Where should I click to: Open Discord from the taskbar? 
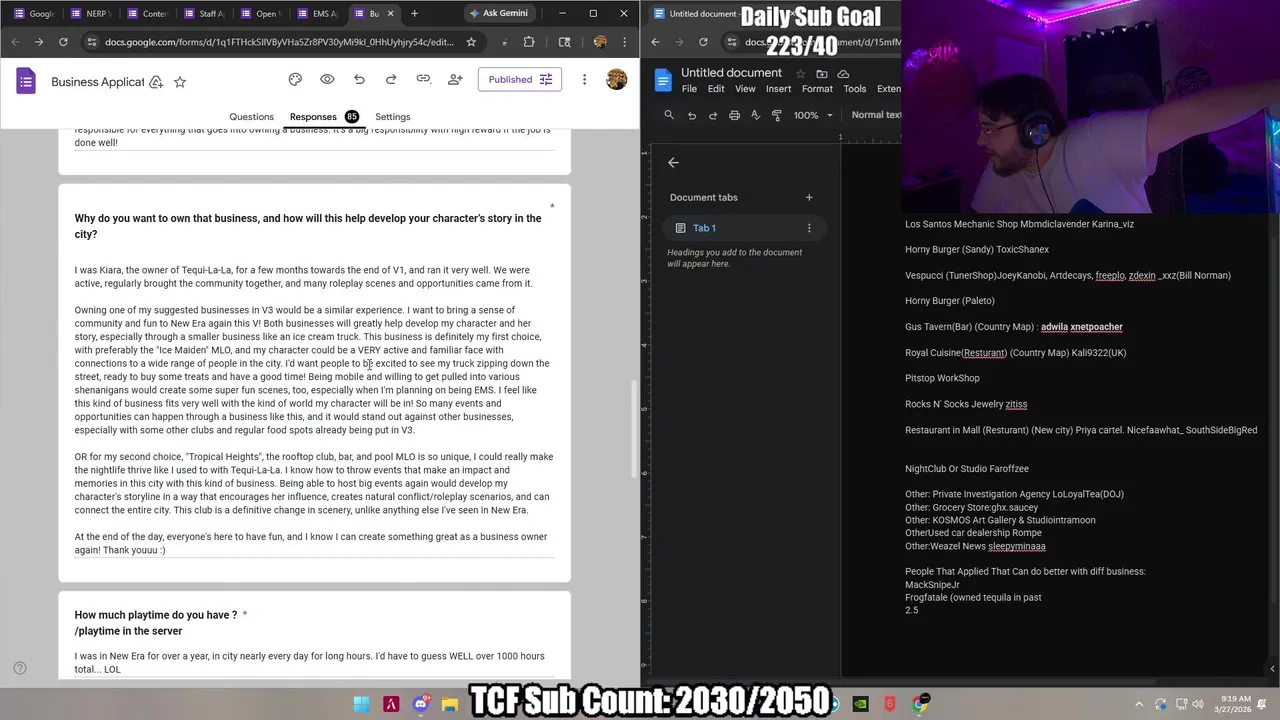421,704
